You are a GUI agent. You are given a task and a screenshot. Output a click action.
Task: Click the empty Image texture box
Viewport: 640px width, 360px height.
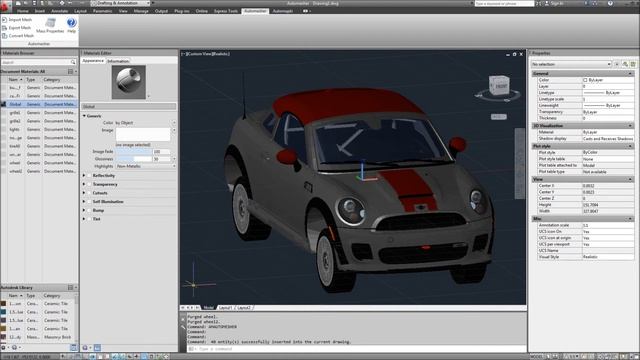click(143, 134)
